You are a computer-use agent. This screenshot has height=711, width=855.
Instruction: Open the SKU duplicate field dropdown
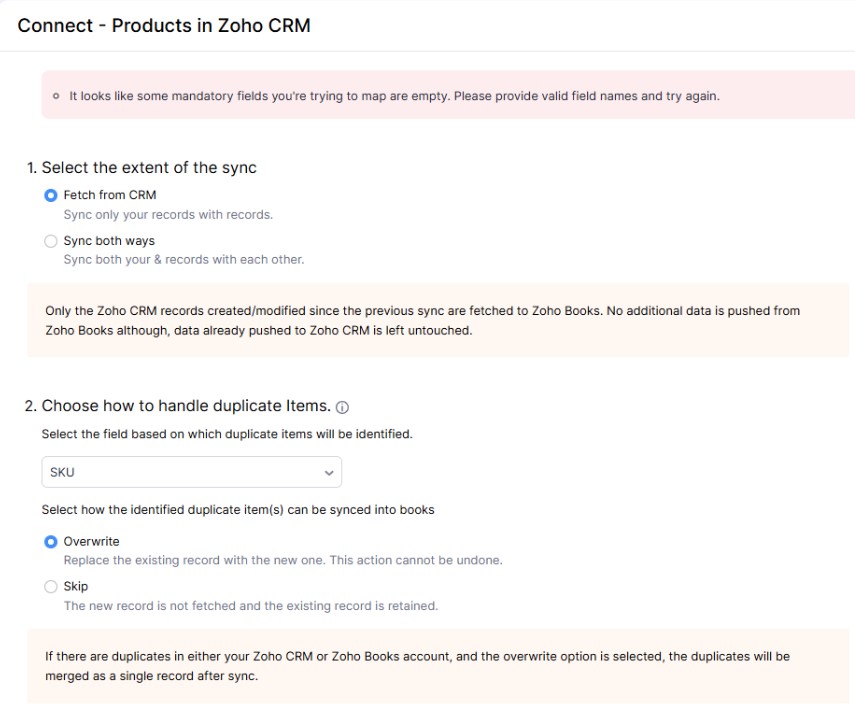(x=191, y=472)
